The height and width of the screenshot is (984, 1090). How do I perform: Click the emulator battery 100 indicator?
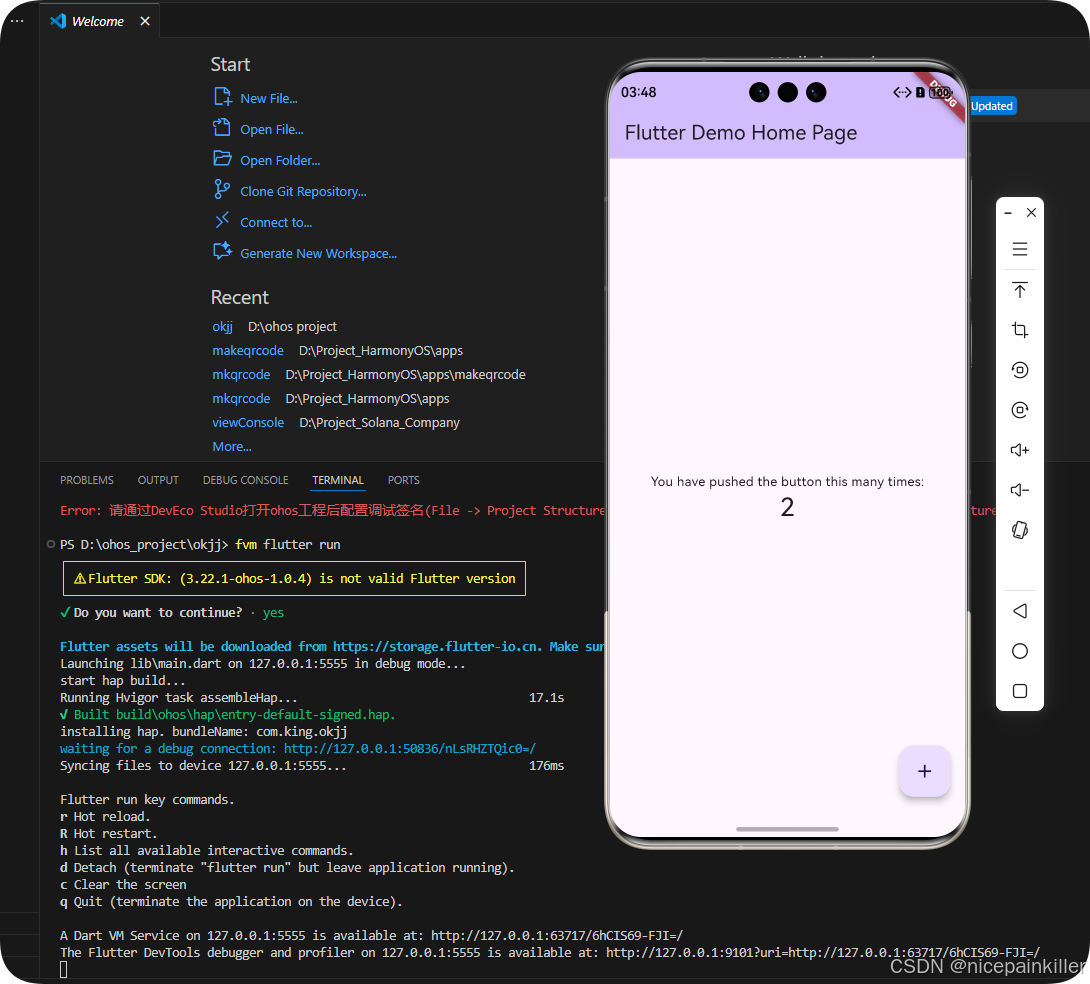tap(941, 92)
